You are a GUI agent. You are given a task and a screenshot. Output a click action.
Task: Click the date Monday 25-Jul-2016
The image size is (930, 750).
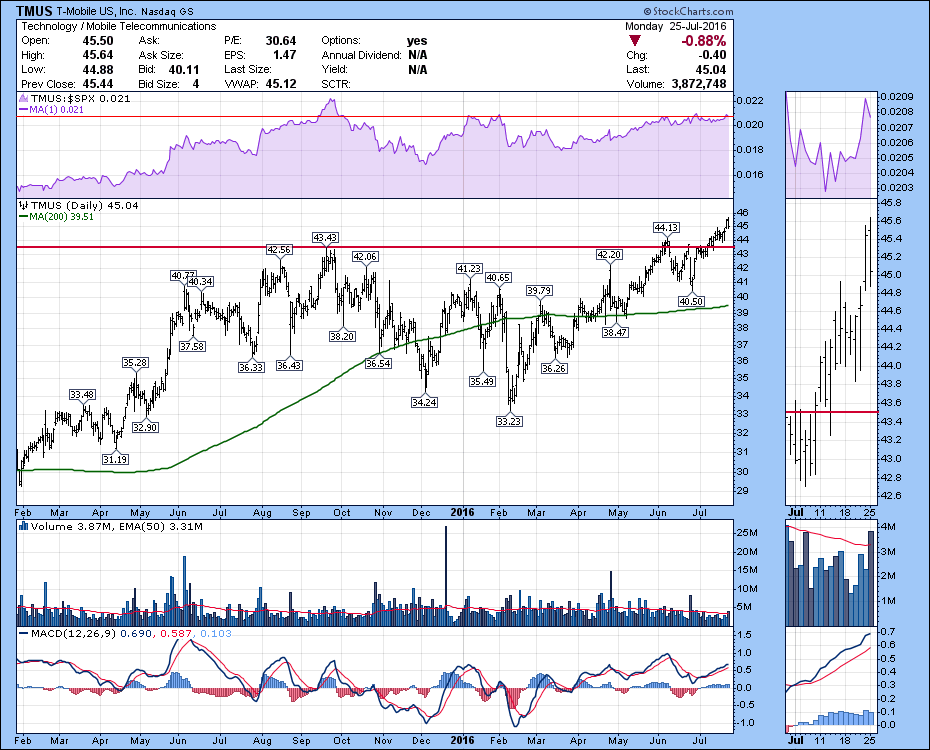pos(676,26)
